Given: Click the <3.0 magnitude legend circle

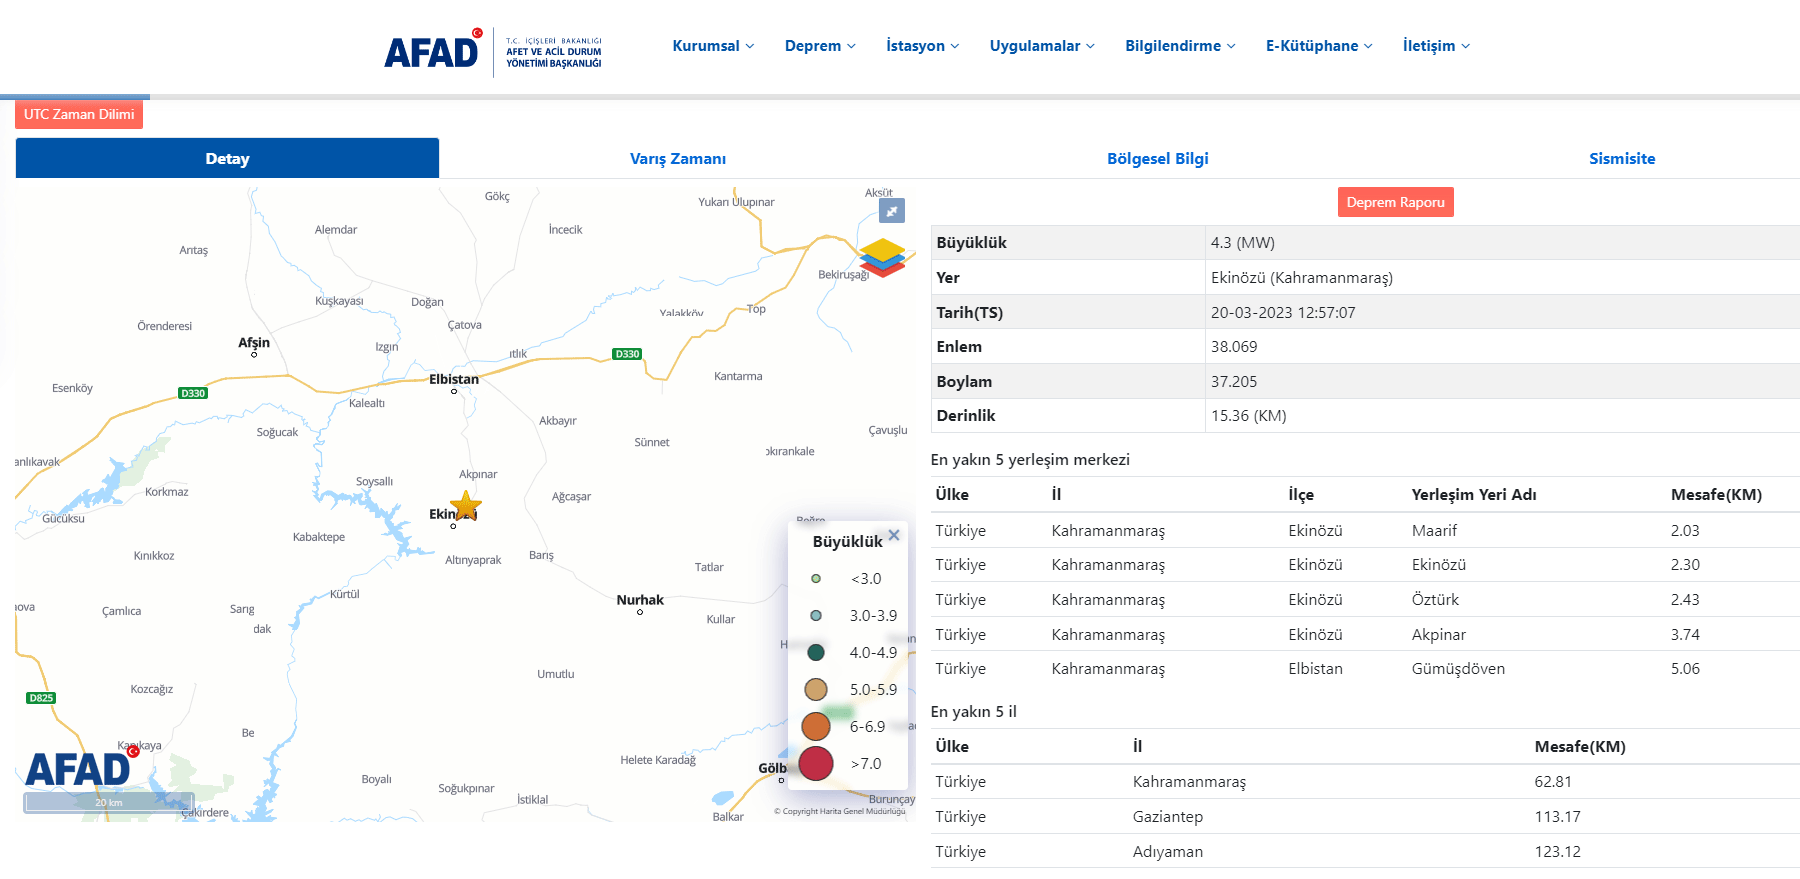Looking at the screenshot, I should coord(816,579).
